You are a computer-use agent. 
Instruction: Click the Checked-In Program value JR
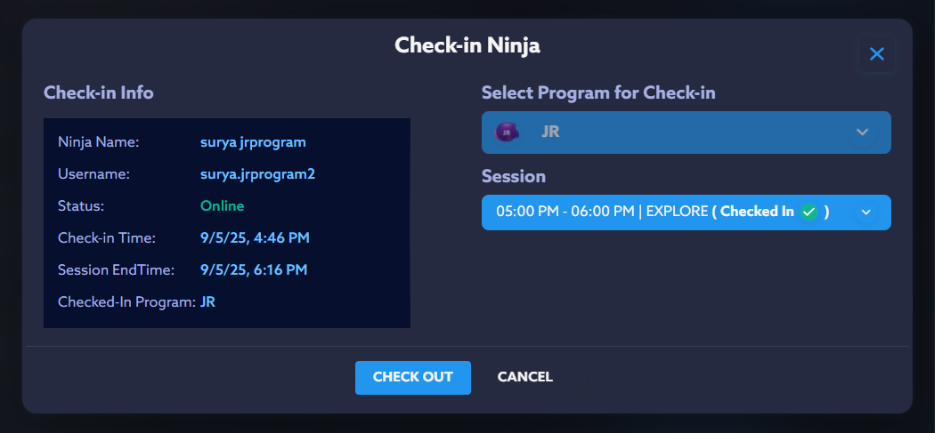point(209,302)
